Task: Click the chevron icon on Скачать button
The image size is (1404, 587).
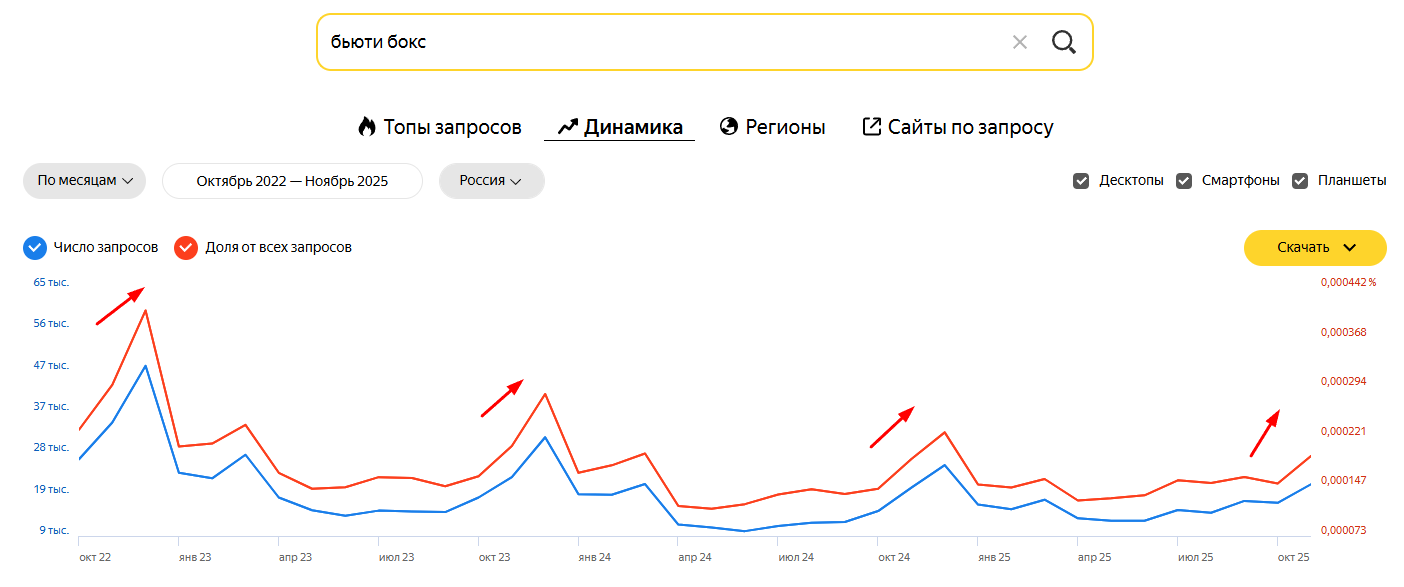Action: 1350,248
